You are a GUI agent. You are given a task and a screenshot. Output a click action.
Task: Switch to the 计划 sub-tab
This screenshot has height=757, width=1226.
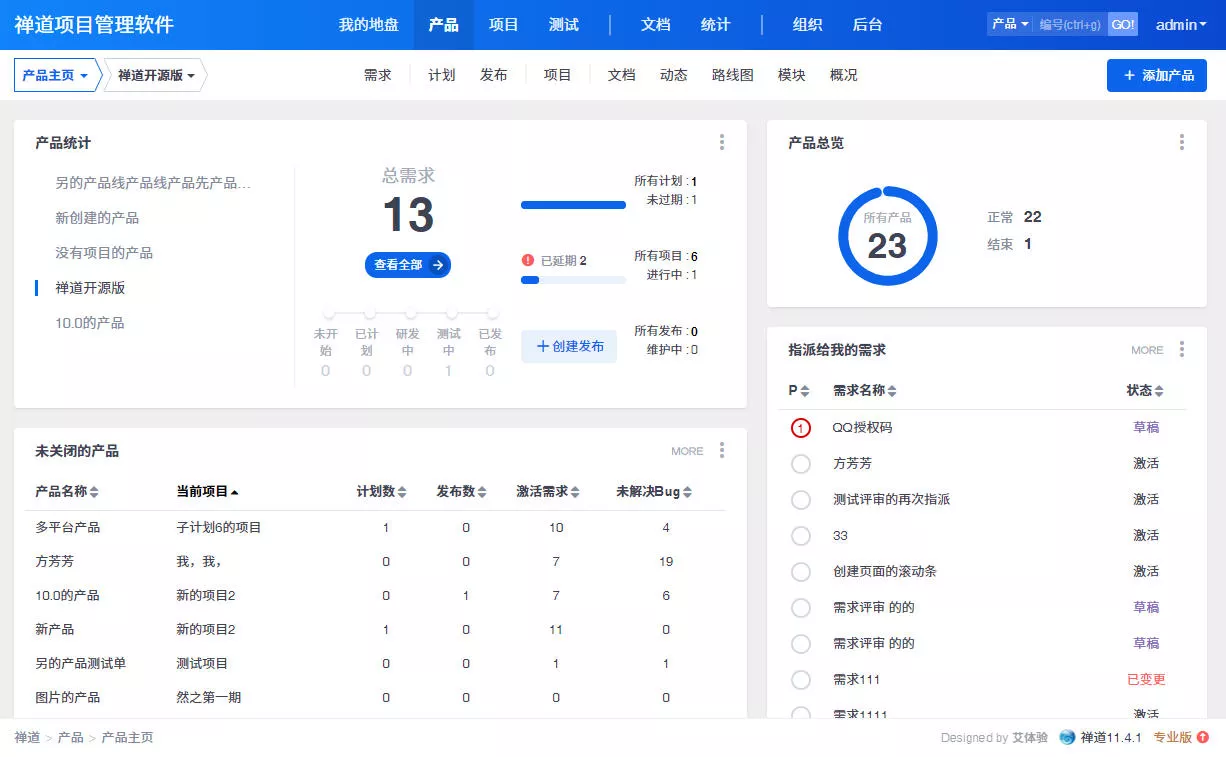tap(442, 75)
